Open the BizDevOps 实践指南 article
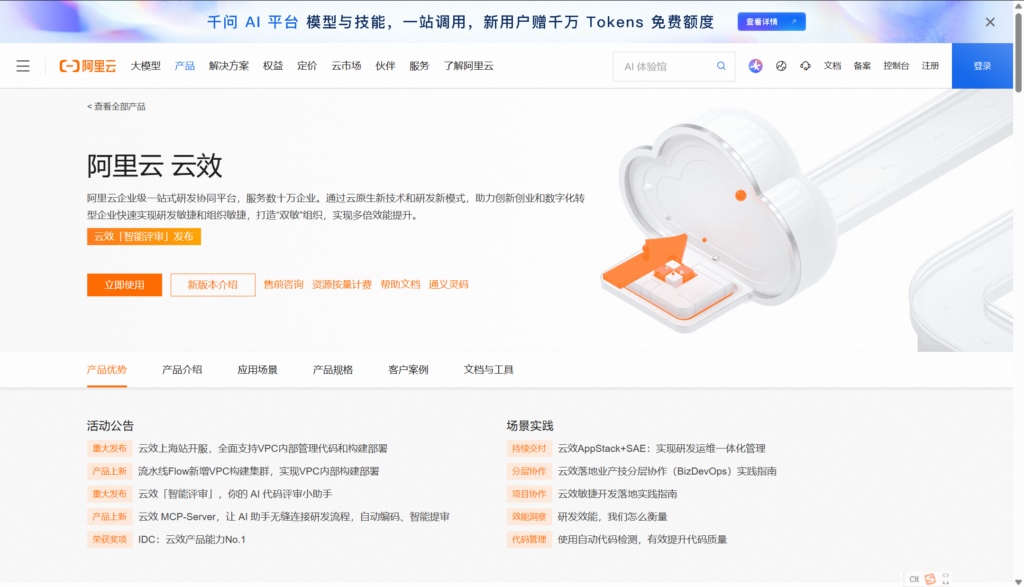1024x587 pixels. pyautogui.click(x=667, y=471)
